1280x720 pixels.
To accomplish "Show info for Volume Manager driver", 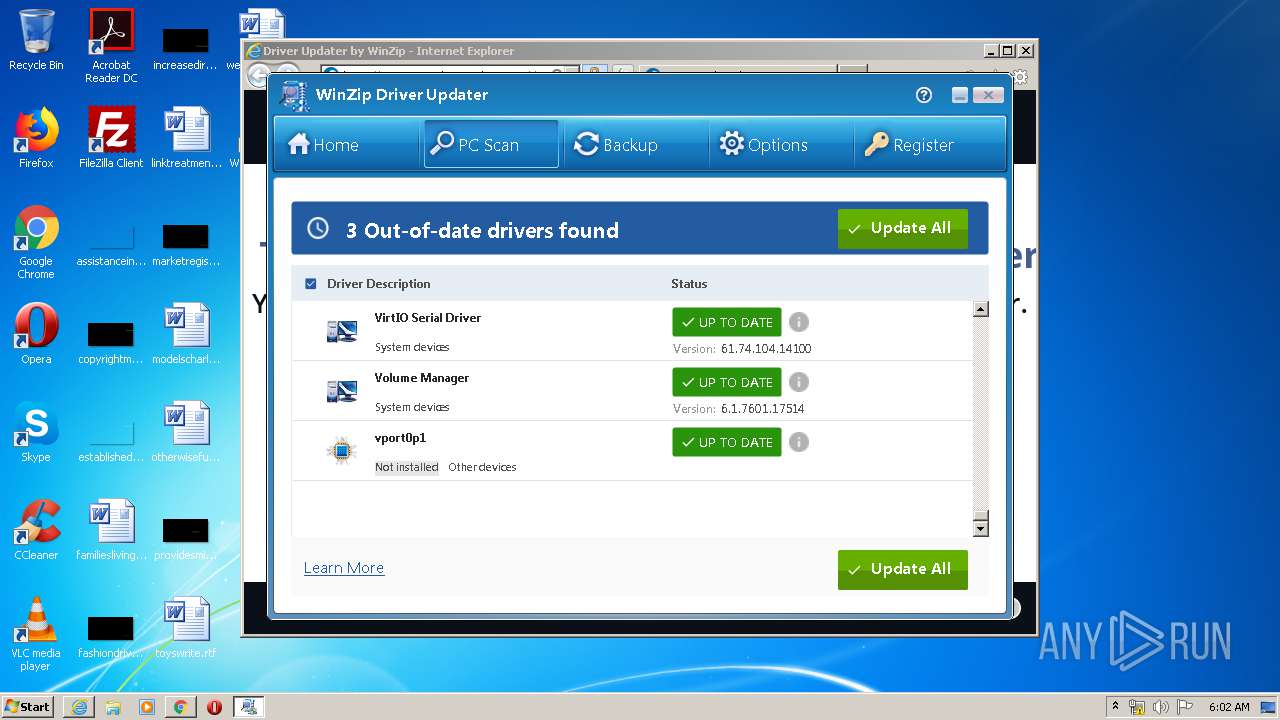I will (x=799, y=382).
